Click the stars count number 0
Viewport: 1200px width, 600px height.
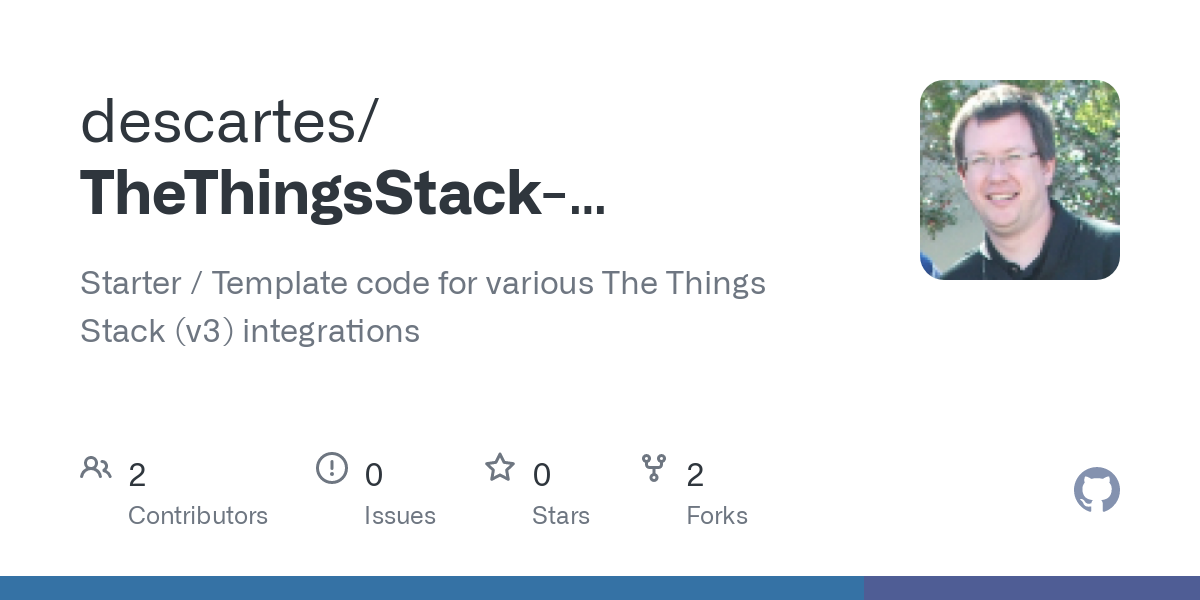click(x=541, y=475)
